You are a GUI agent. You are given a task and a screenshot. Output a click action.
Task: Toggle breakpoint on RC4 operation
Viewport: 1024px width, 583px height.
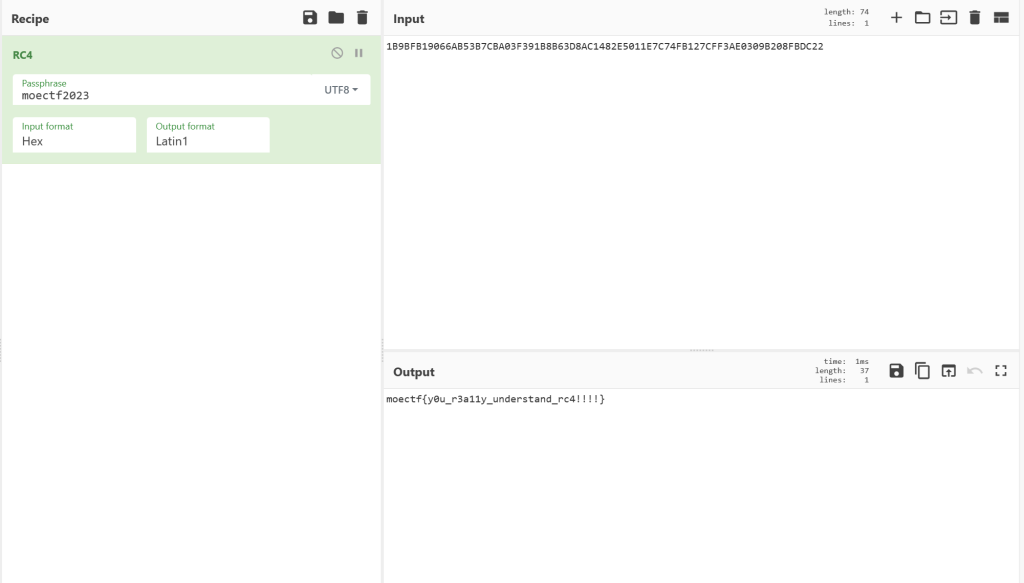[x=359, y=53]
